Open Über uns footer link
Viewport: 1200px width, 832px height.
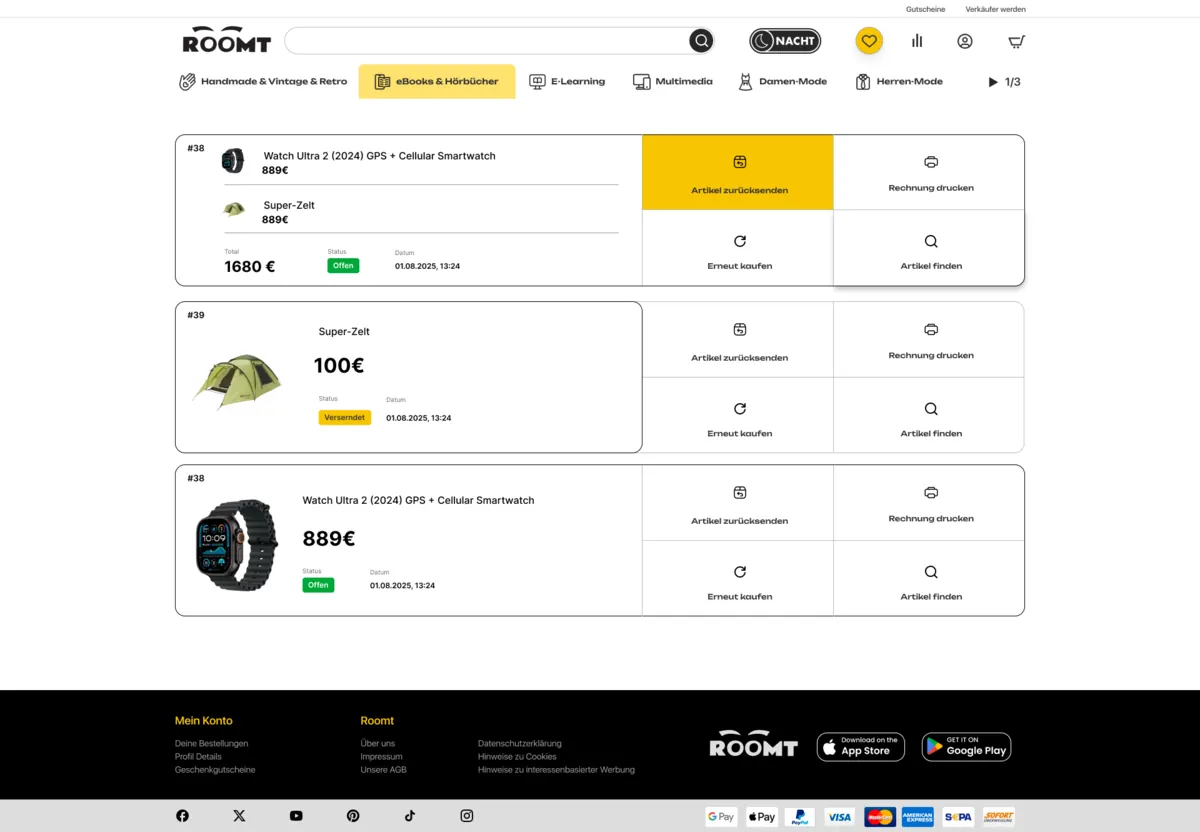378,743
